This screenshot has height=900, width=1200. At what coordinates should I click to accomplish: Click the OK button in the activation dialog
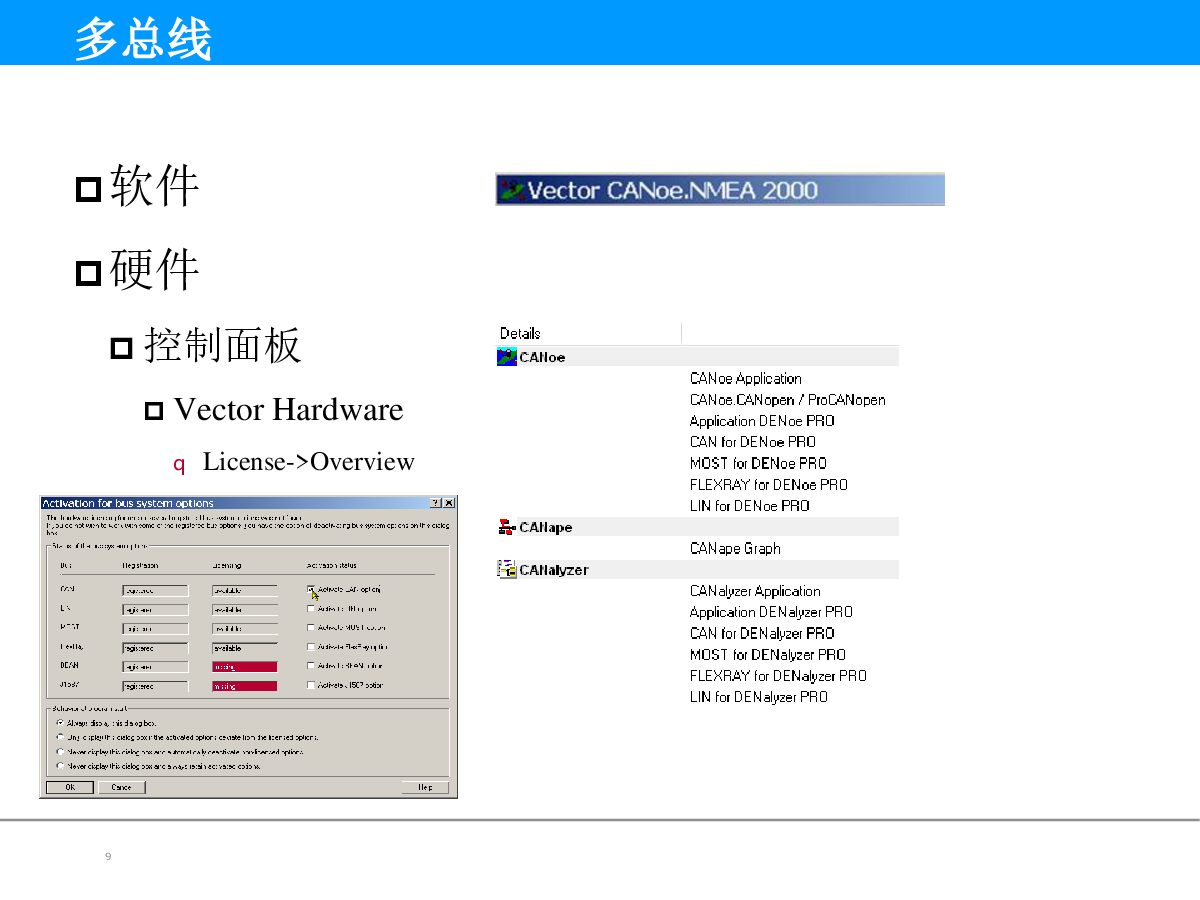(x=70, y=787)
